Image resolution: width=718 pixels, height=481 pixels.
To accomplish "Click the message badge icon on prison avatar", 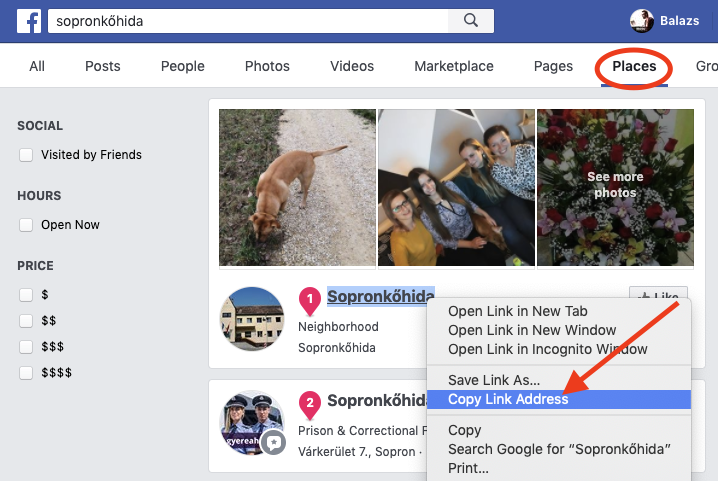I will (274, 443).
